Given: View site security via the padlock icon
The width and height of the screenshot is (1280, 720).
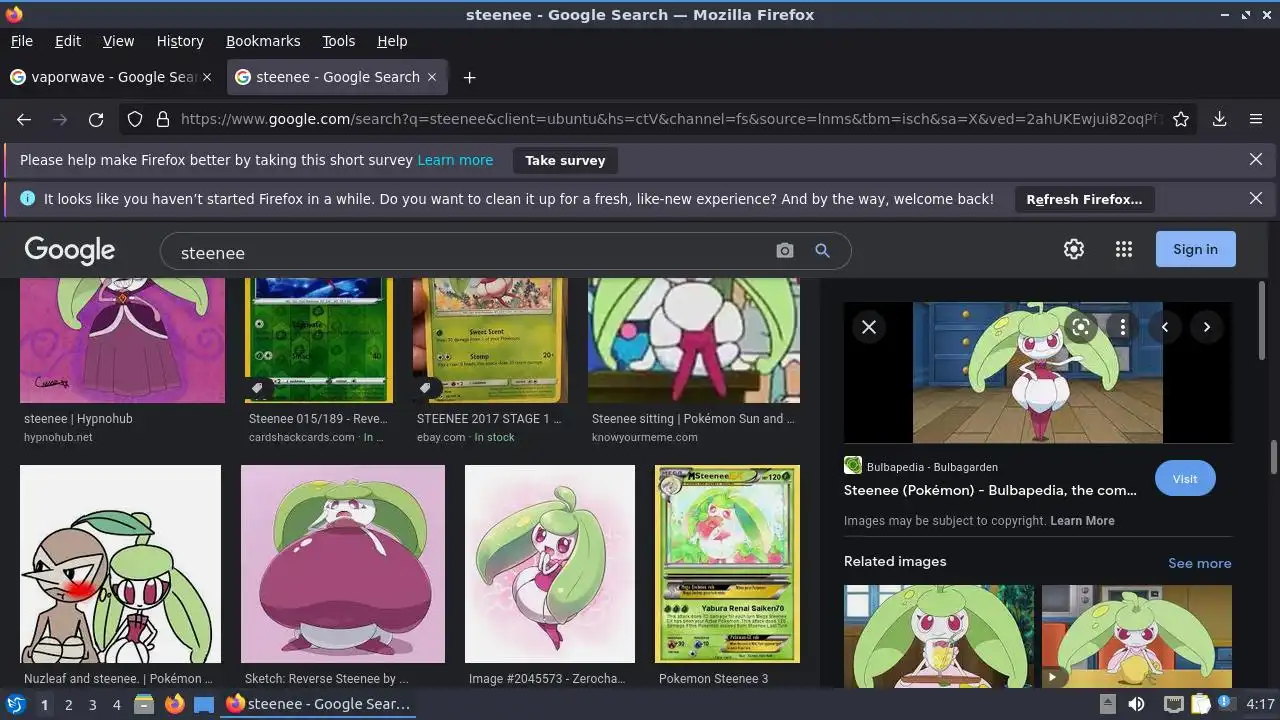Looking at the screenshot, I should pos(162,119).
